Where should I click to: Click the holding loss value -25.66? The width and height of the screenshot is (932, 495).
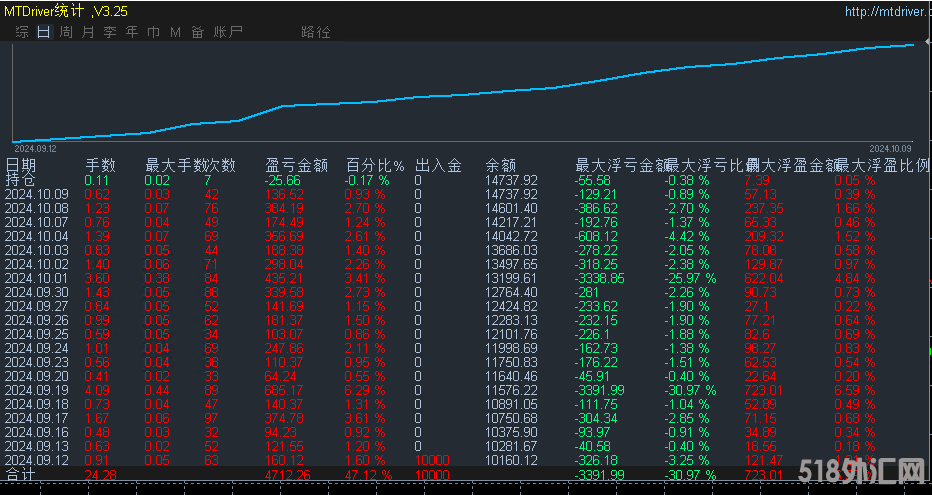(x=282, y=181)
